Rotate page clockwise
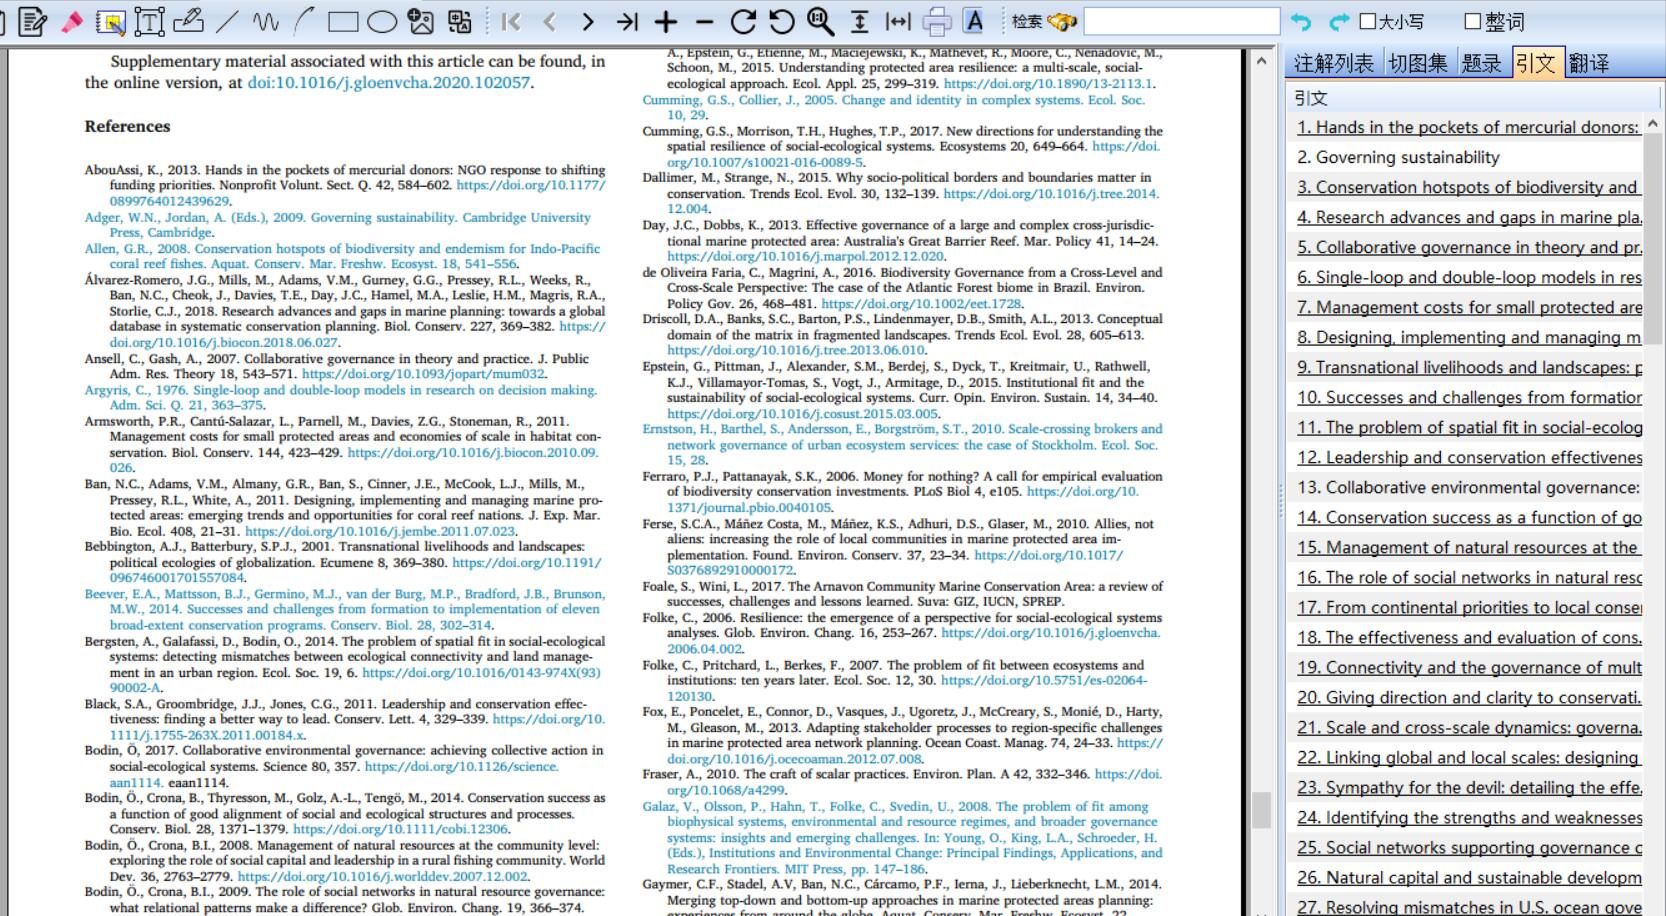The image size is (1666, 916). tap(743, 21)
